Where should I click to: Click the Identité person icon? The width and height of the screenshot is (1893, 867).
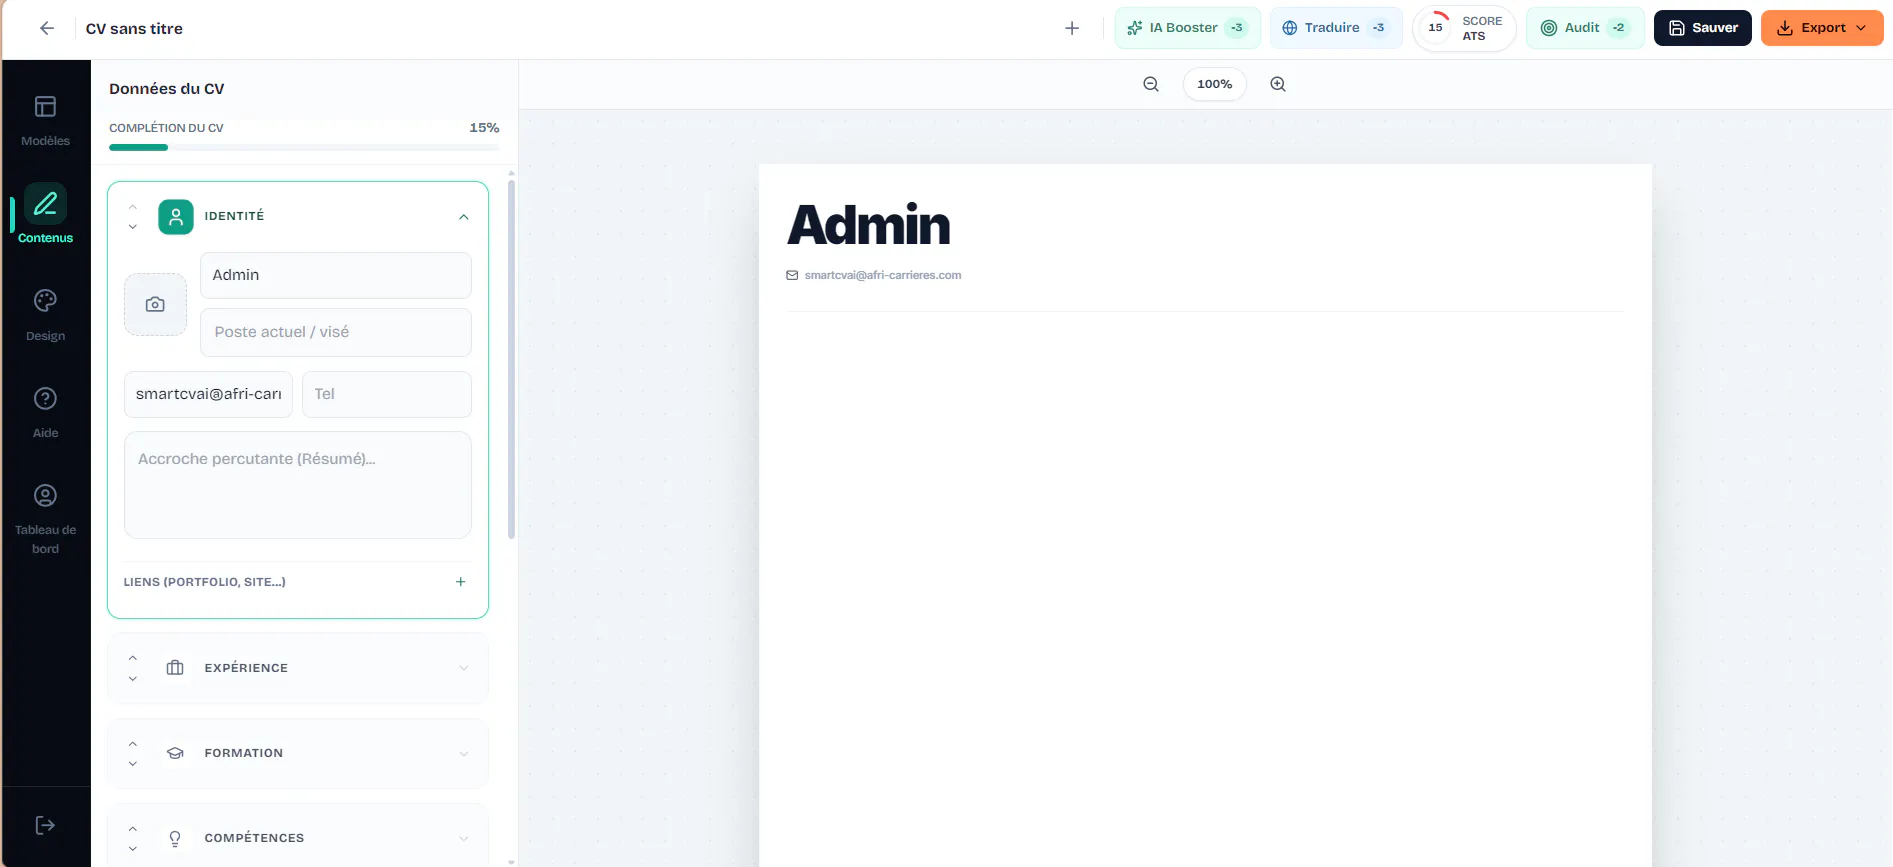coord(176,216)
